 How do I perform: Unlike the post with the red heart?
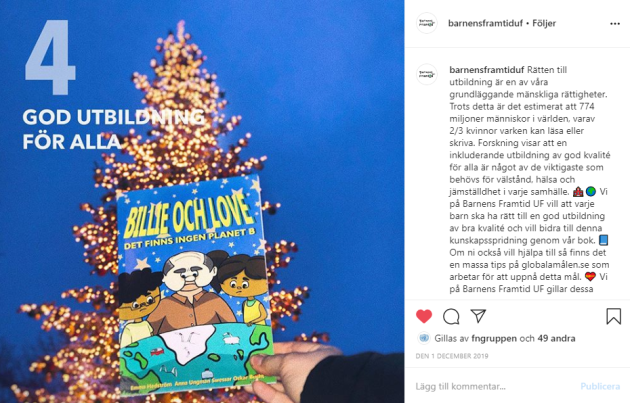[424, 316]
